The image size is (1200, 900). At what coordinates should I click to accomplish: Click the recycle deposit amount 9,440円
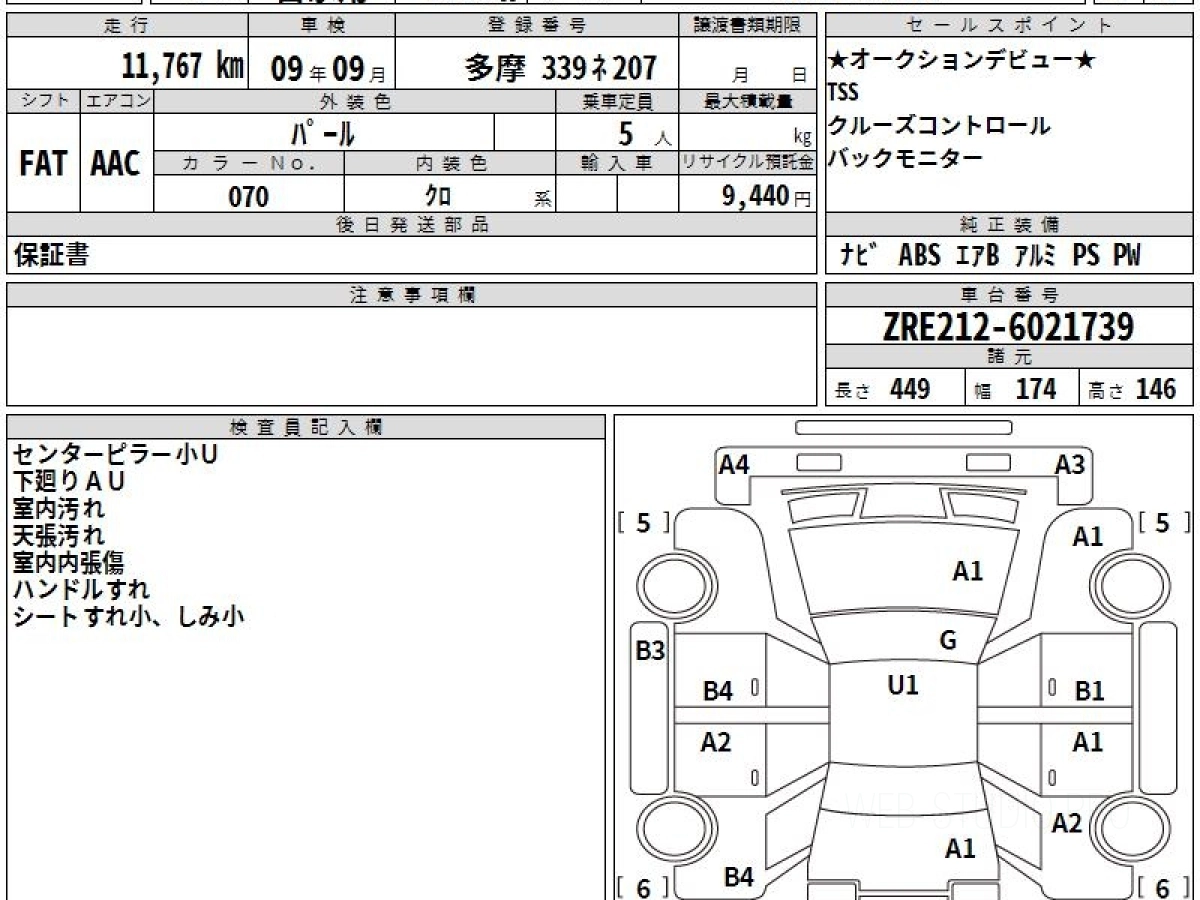point(766,197)
